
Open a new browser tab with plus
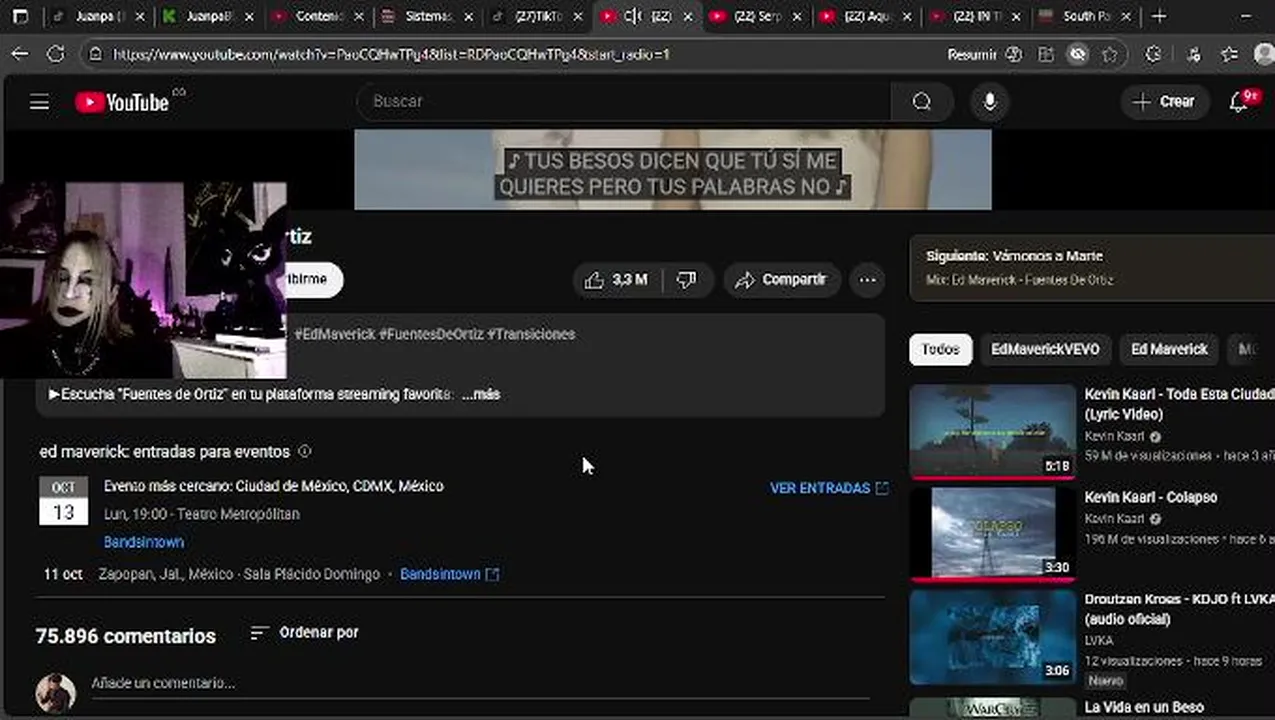tap(1159, 16)
